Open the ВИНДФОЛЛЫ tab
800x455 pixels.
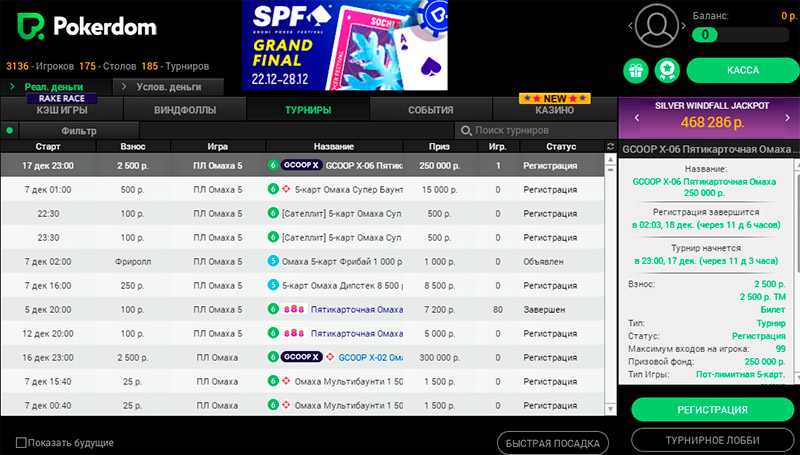click(185, 110)
